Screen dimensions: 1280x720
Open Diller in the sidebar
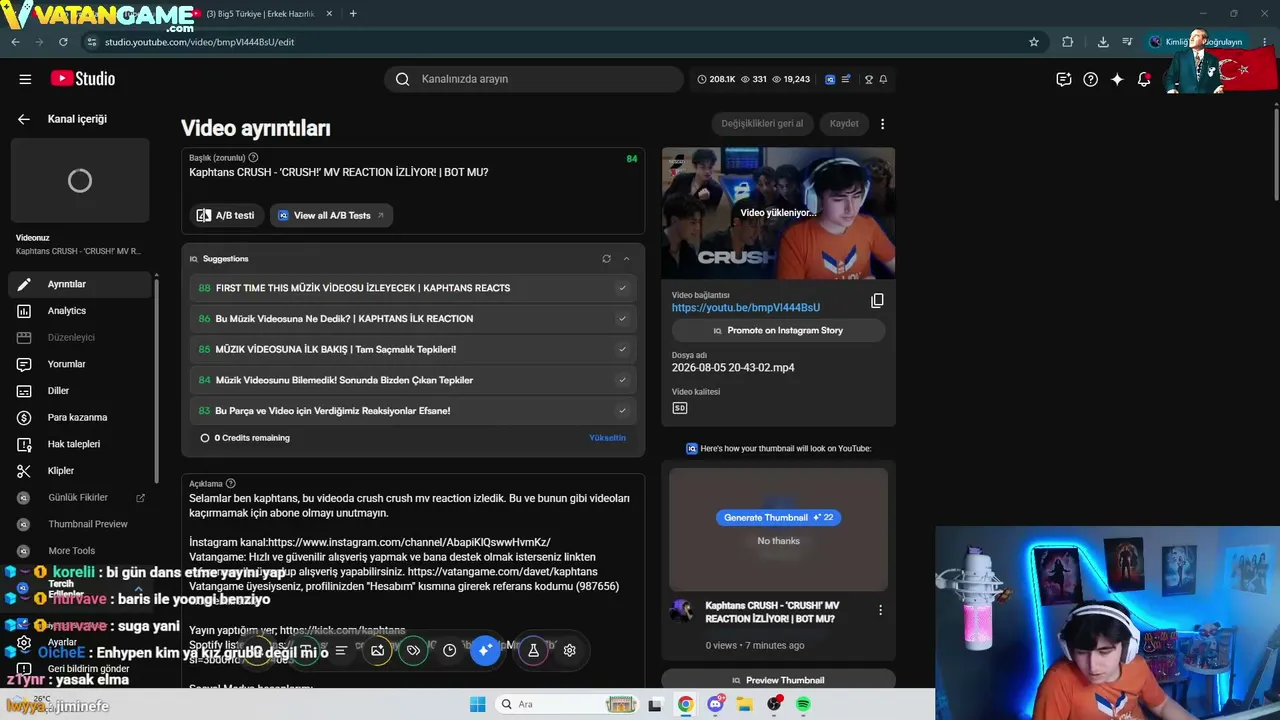[x=80, y=391]
